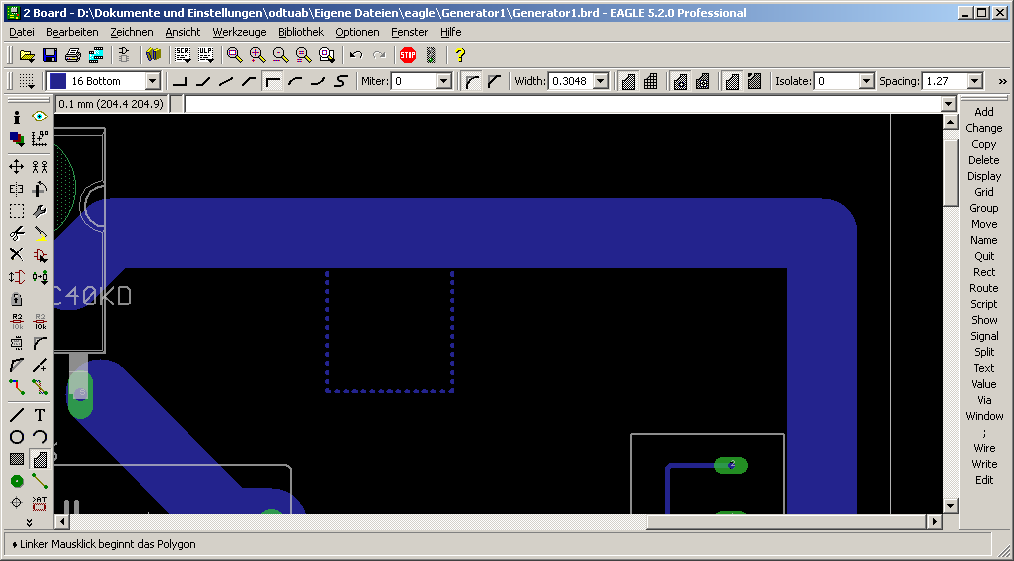Select the Group tool dashed rectangle
This screenshot has width=1014, height=561.
coord(17,211)
